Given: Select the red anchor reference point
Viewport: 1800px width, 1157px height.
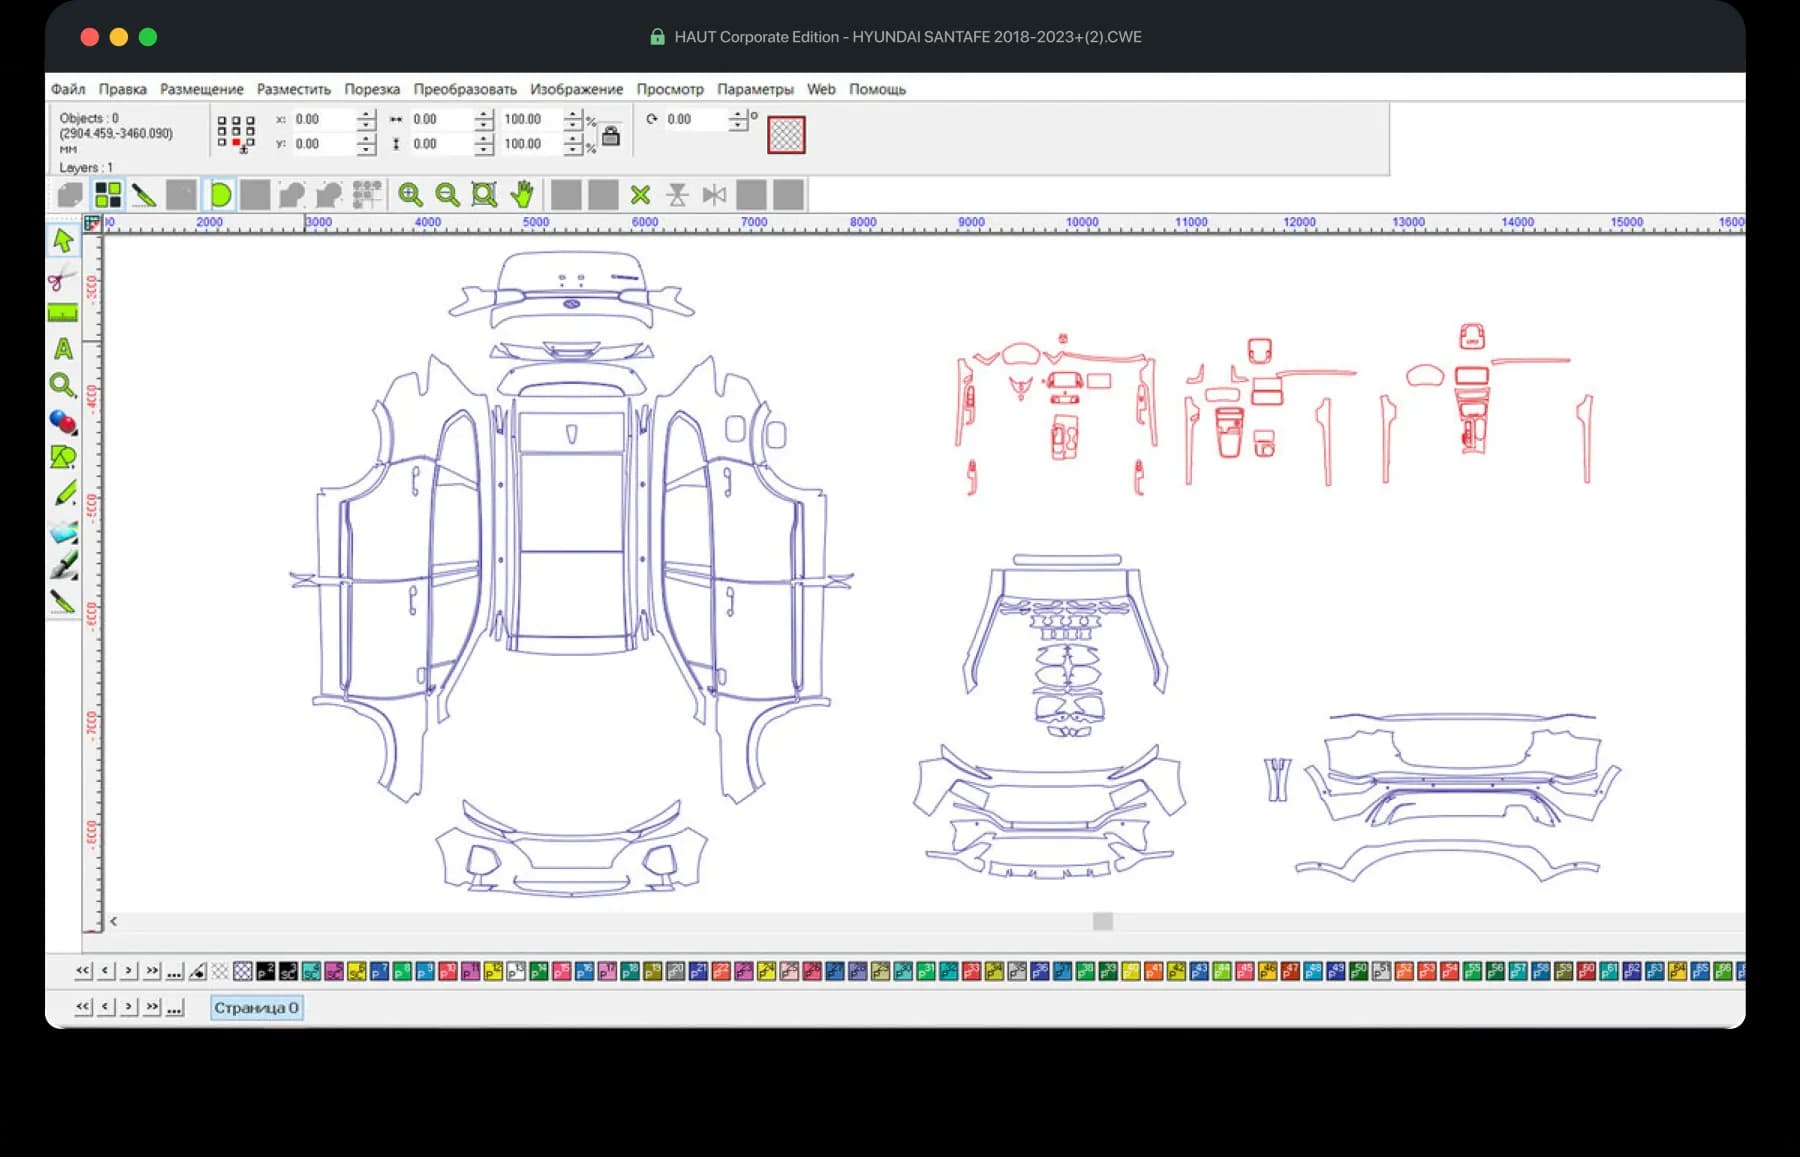Looking at the screenshot, I should tap(236, 143).
